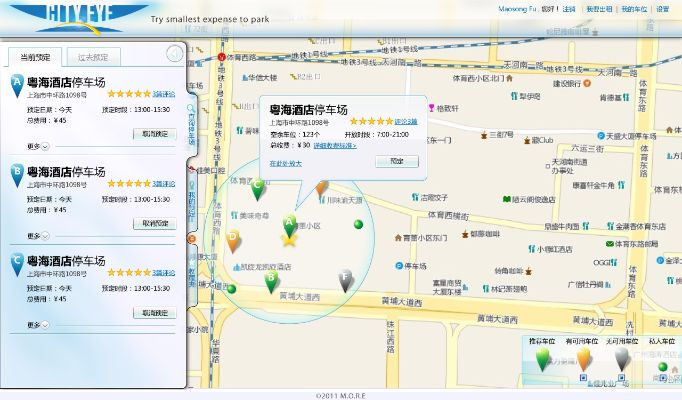The height and width of the screenshot is (400, 682).
Task: Click the 预定 button in the map popup
Action: [397, 161]
